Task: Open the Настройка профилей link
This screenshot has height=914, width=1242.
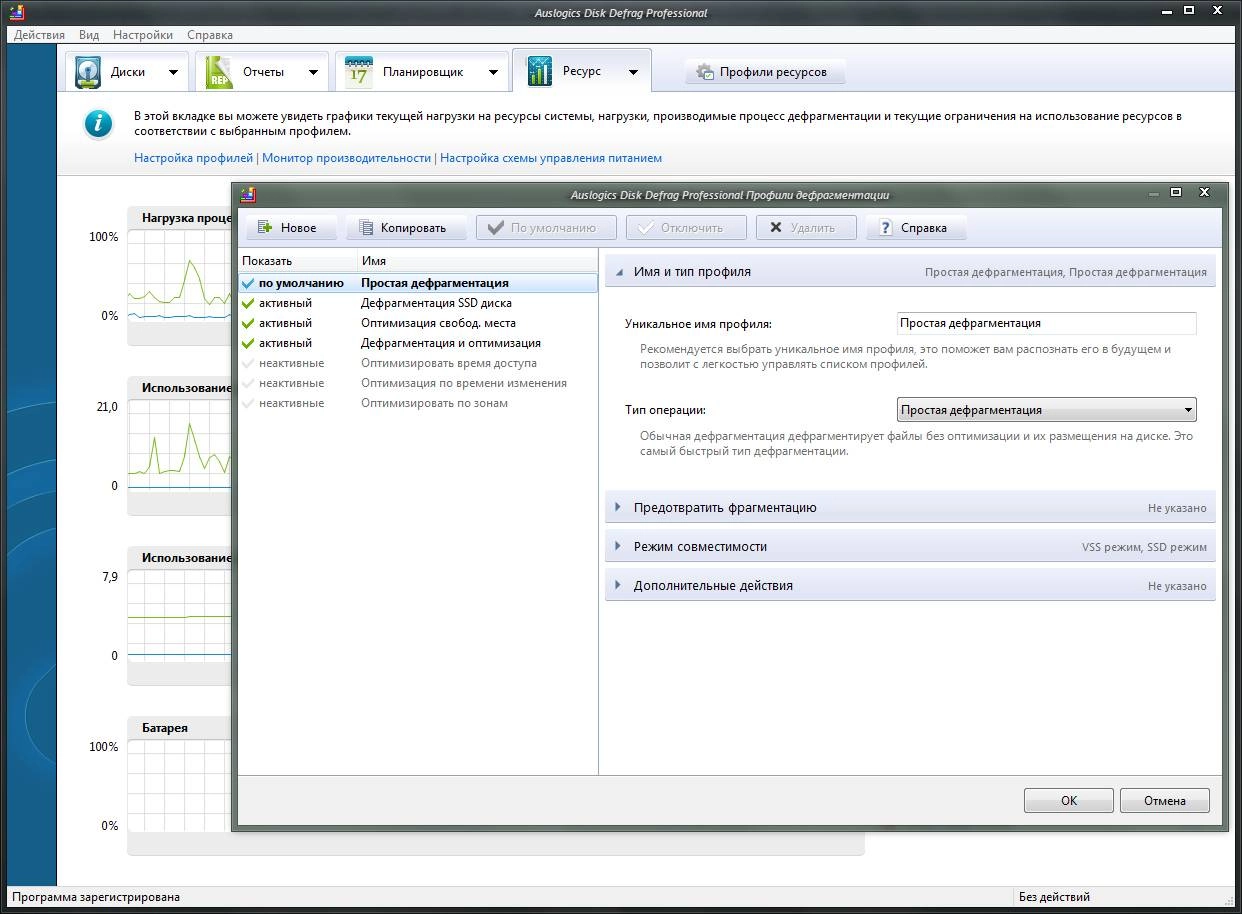Action: pyautogui.click(x=193, y=158)
